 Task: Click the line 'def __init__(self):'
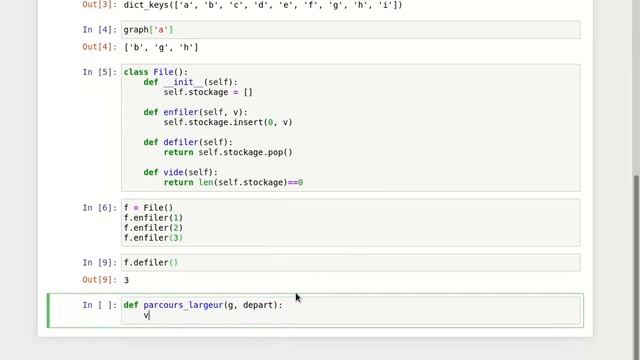190,82
